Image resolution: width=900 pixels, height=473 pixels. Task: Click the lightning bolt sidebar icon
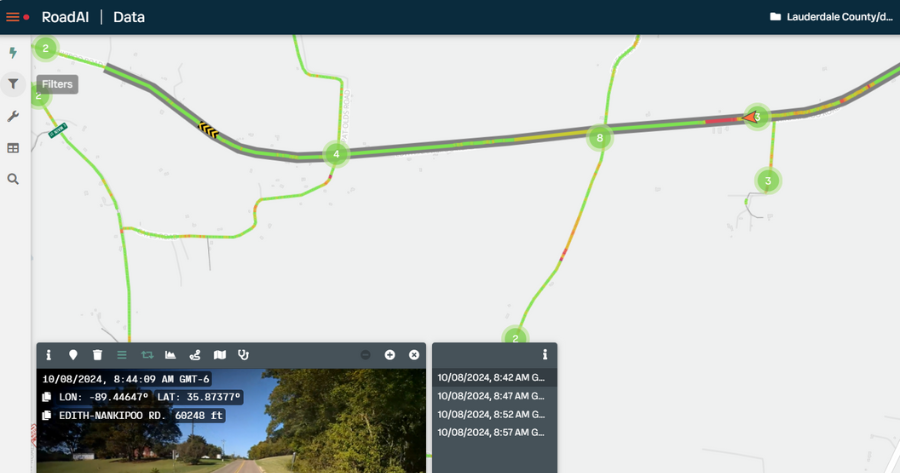(13, 53)
